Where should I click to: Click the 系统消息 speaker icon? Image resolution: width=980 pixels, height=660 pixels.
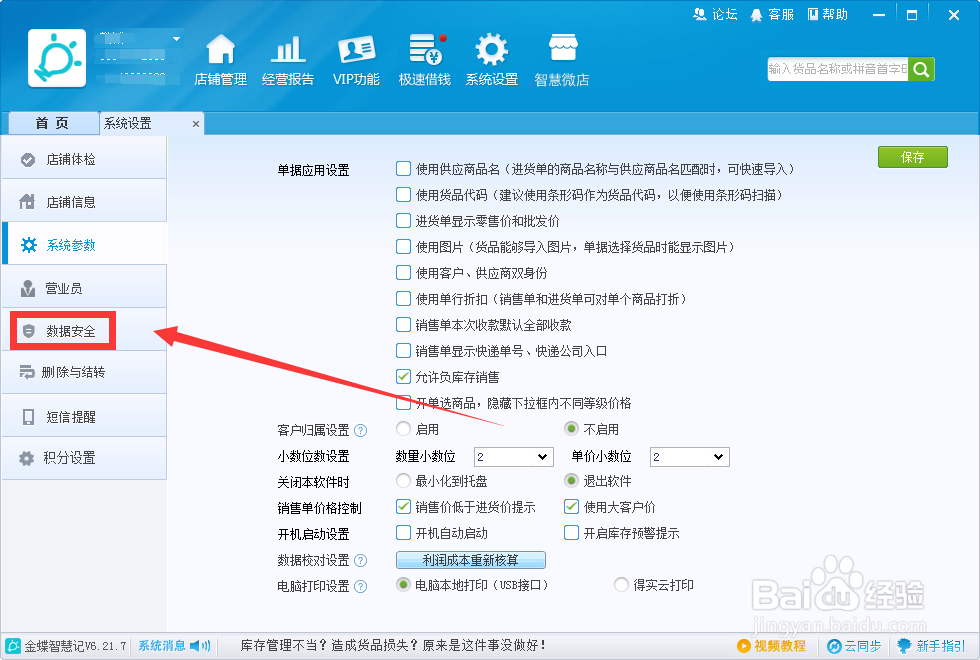tap(200, 646)
